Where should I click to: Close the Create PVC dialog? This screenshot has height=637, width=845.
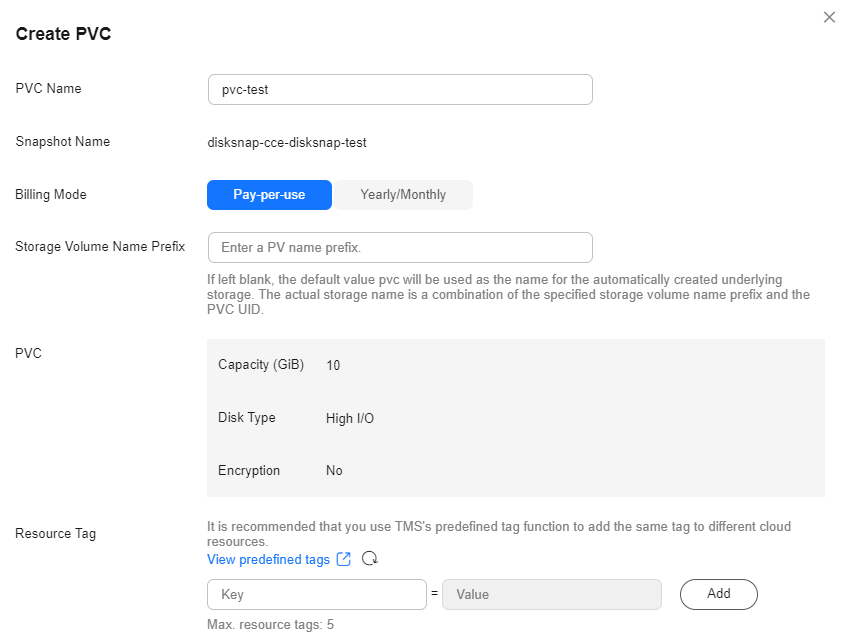pos(829,17)
